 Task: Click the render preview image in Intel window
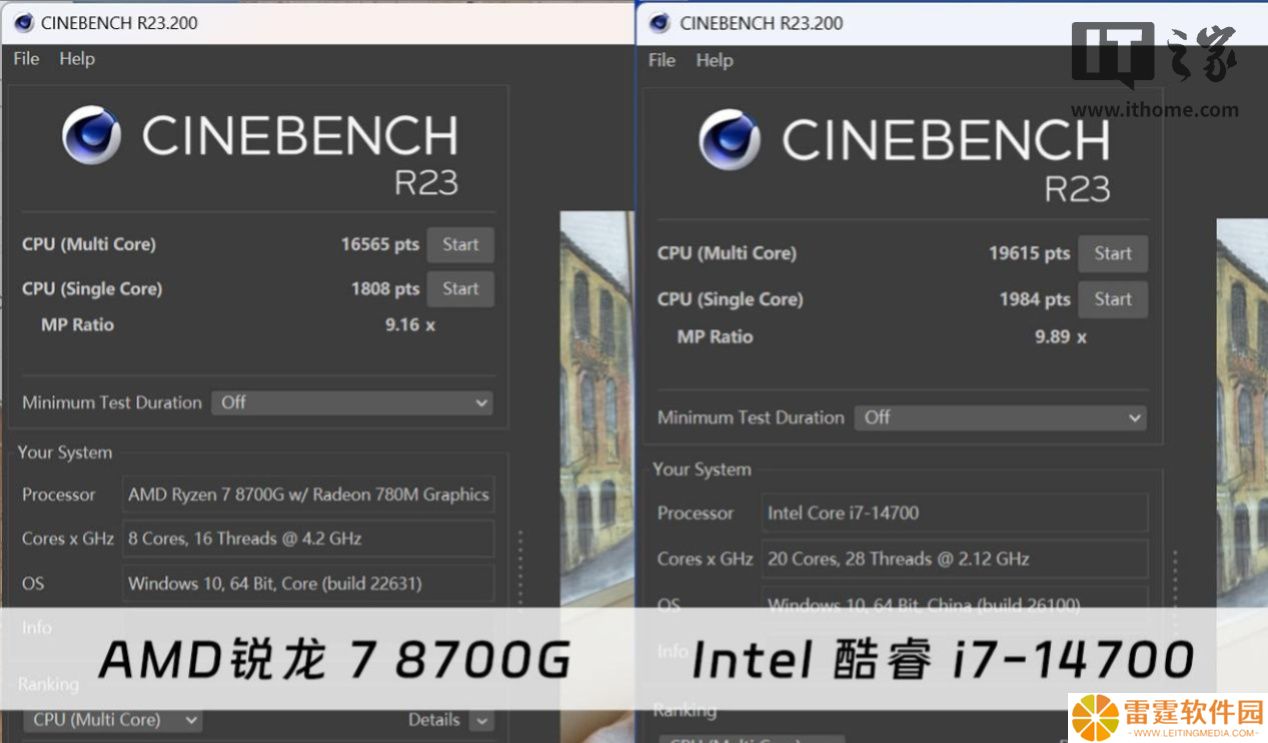(x=1242, y=412)
